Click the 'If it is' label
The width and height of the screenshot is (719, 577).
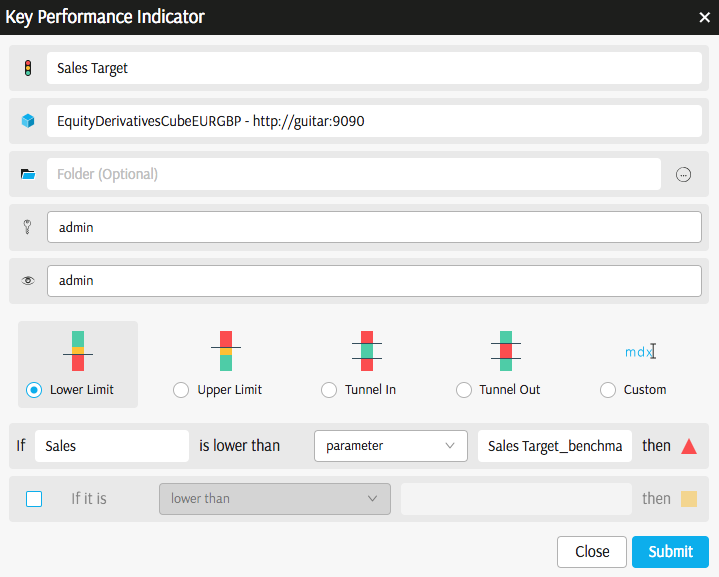(x=89, y=499)
